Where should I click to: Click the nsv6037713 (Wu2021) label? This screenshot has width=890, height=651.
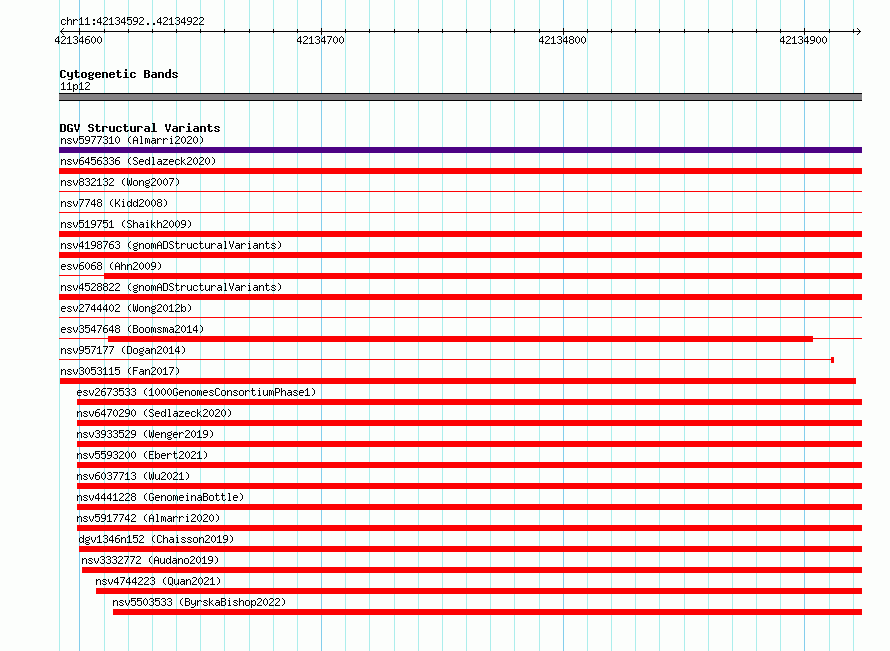(x=133, y=476)
